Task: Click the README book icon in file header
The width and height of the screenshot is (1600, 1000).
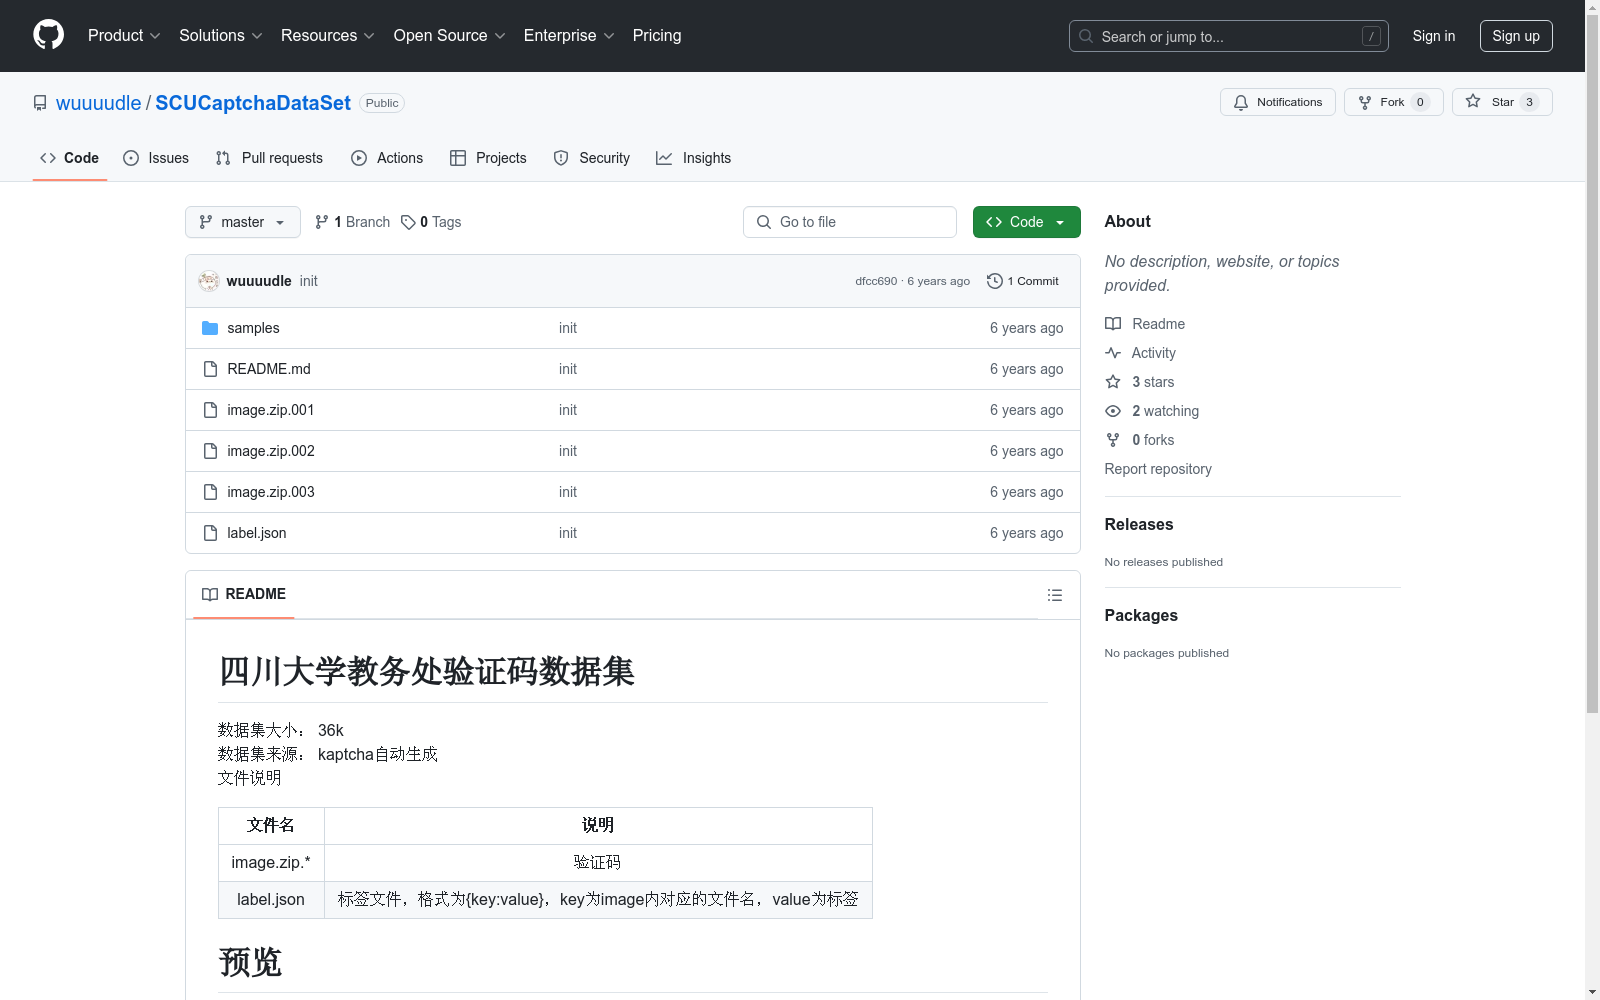Action: tap(210, 594)
